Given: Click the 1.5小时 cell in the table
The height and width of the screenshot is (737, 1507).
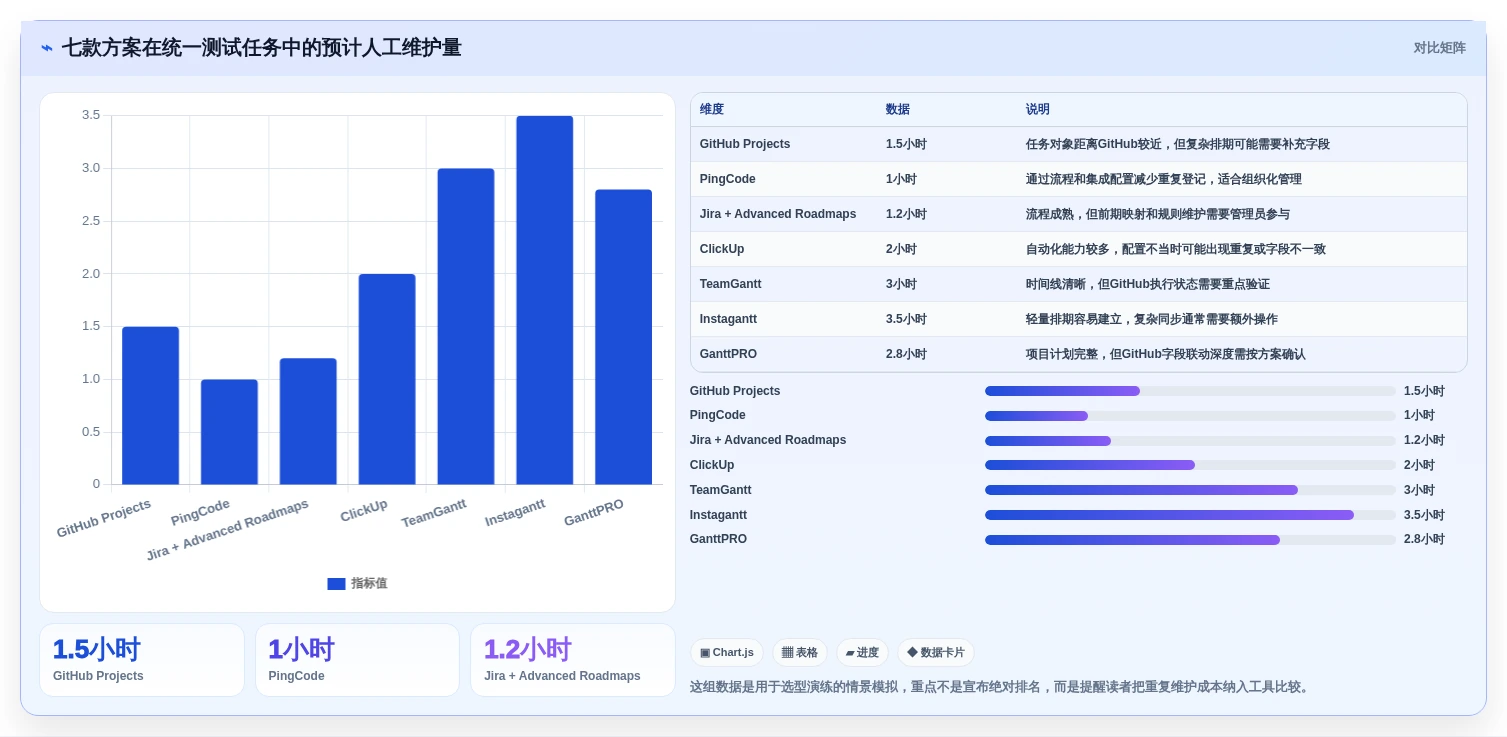Looking at the screenshot, I should click(x=906, y=144).
